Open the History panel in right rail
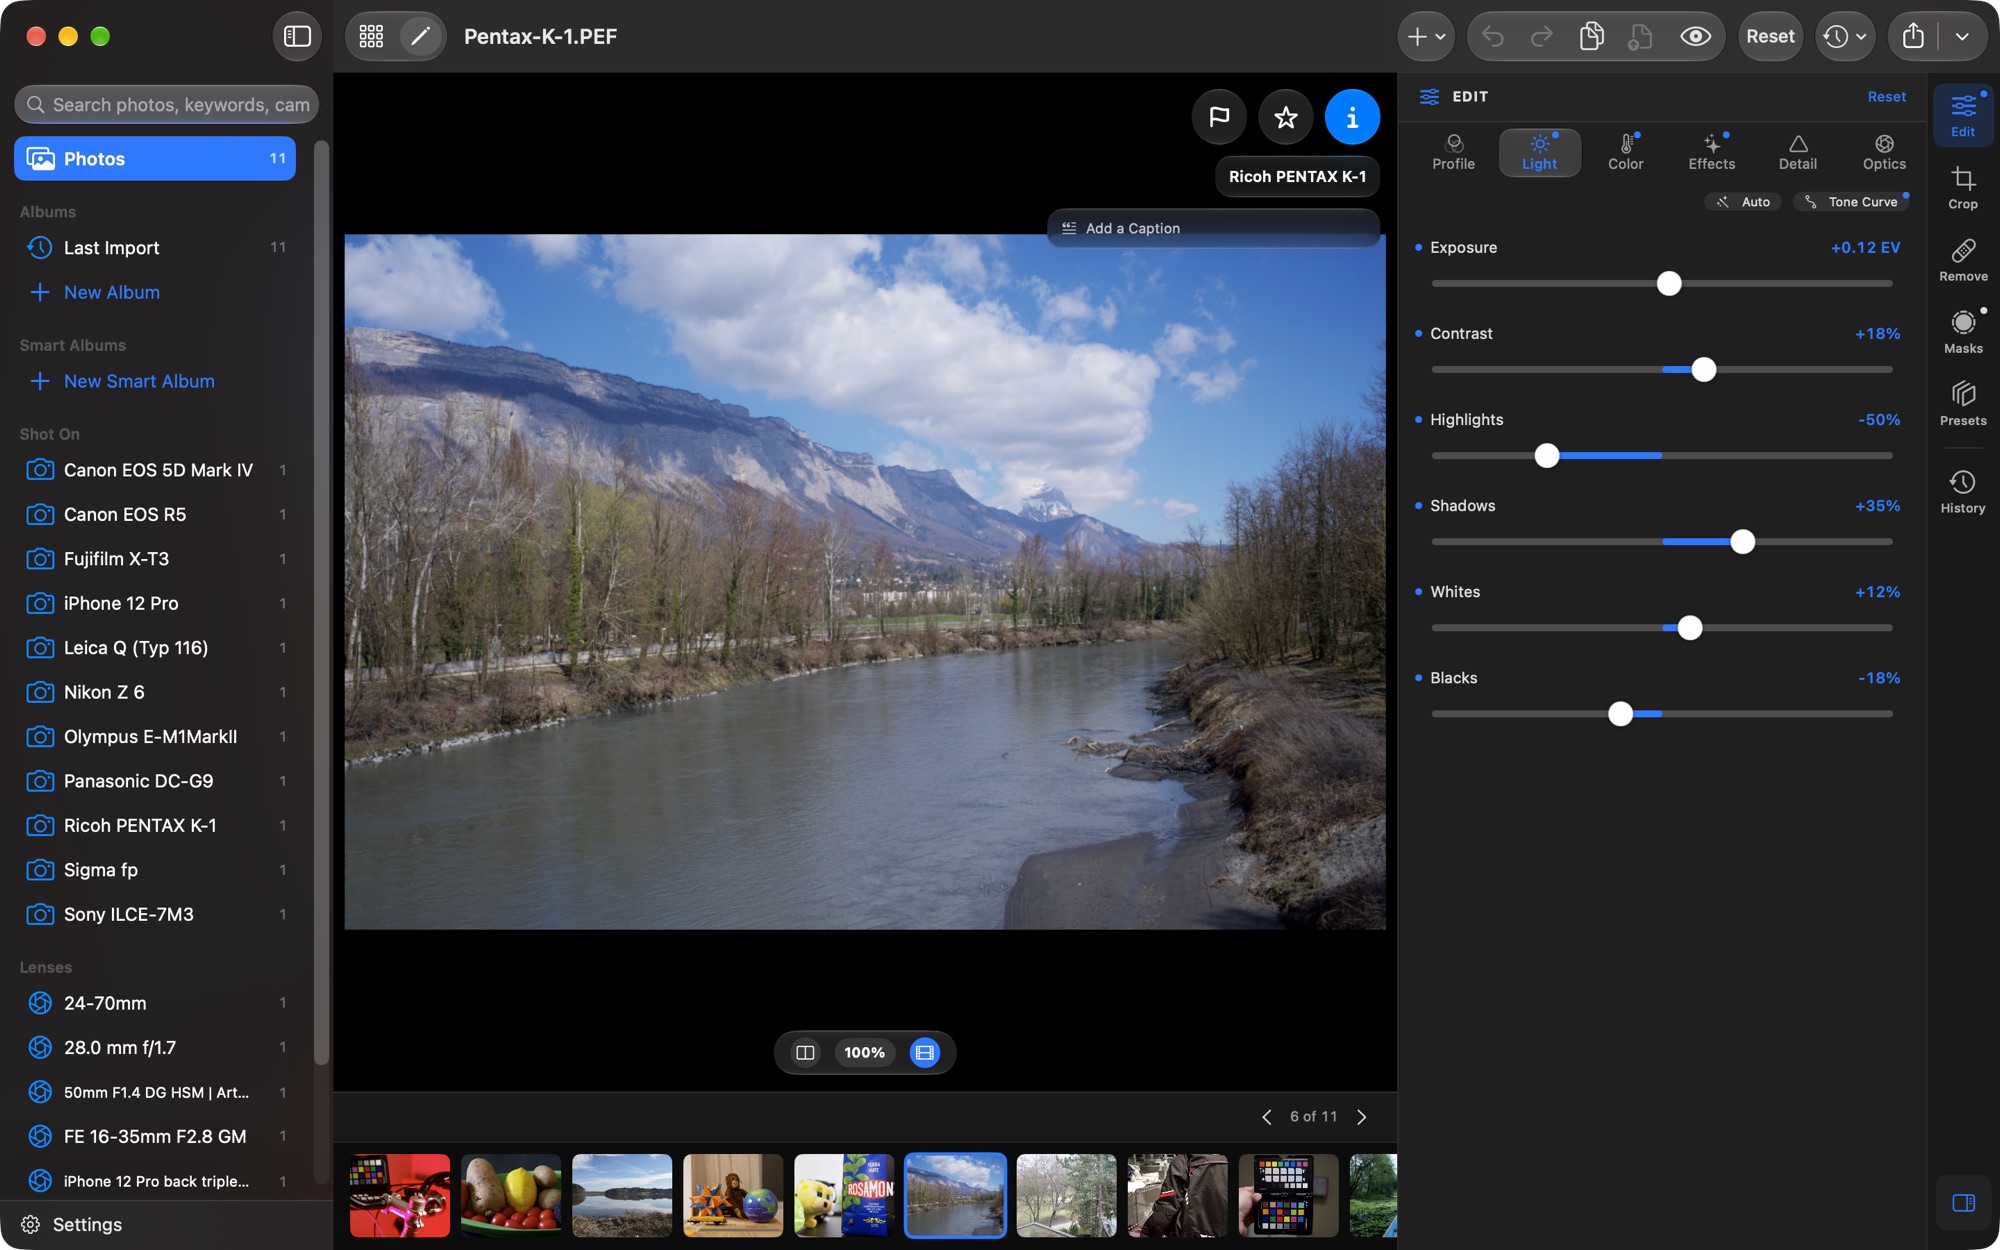2000x1250 pixels. [x=1963, y=492]
